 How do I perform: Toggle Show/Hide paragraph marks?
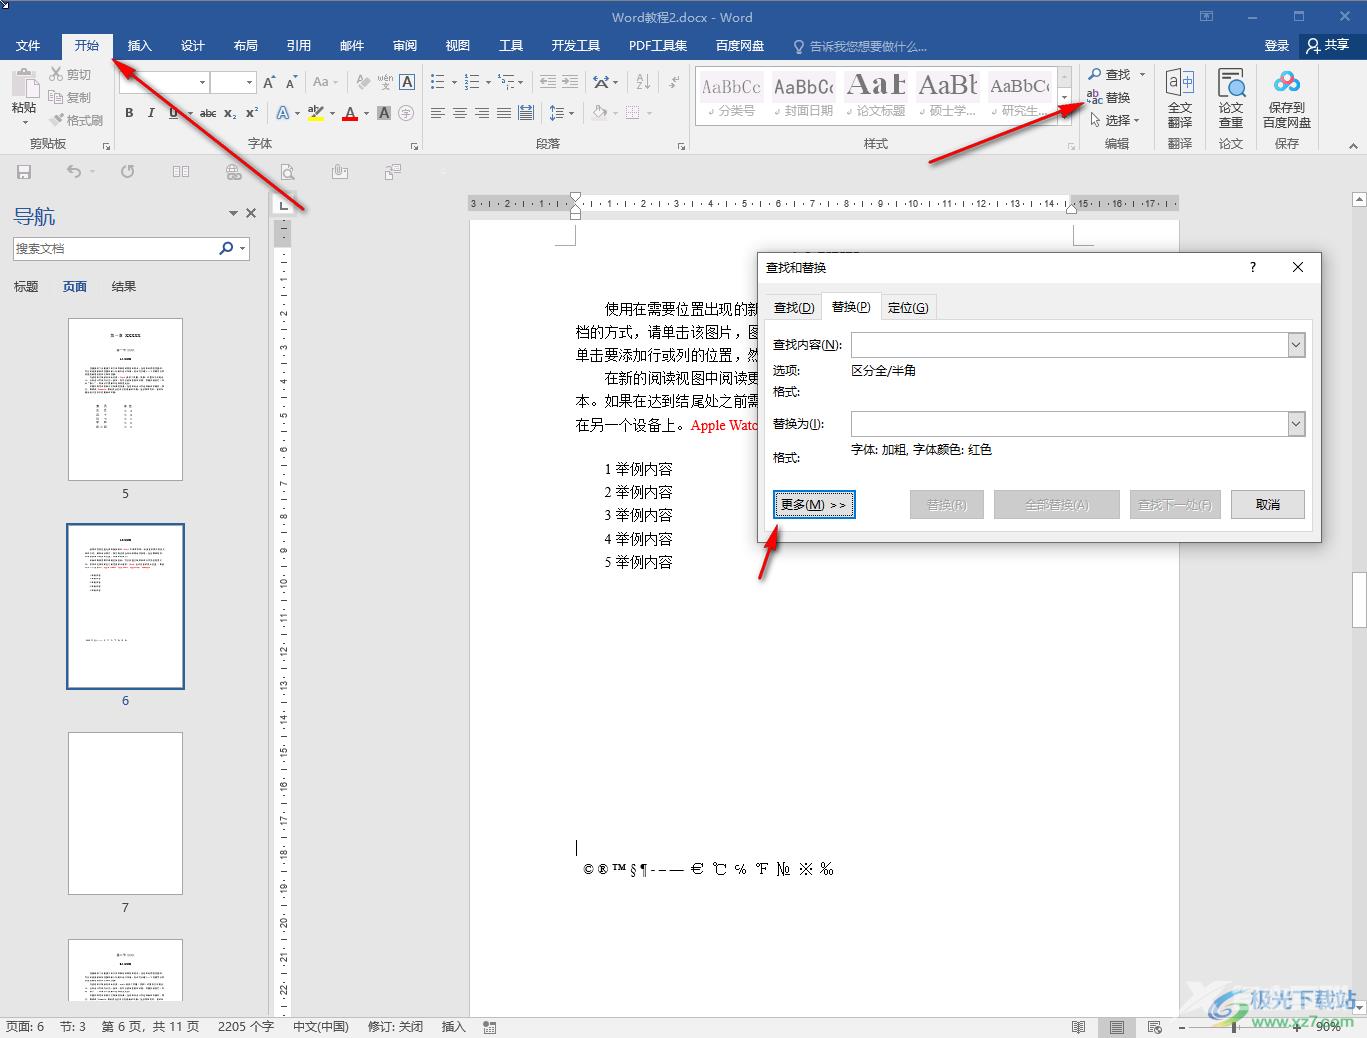tap(675, 82)
